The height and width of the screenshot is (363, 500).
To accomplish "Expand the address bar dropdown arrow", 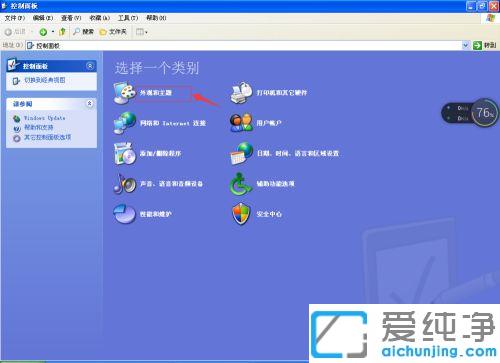I will (x=466, y=45).
